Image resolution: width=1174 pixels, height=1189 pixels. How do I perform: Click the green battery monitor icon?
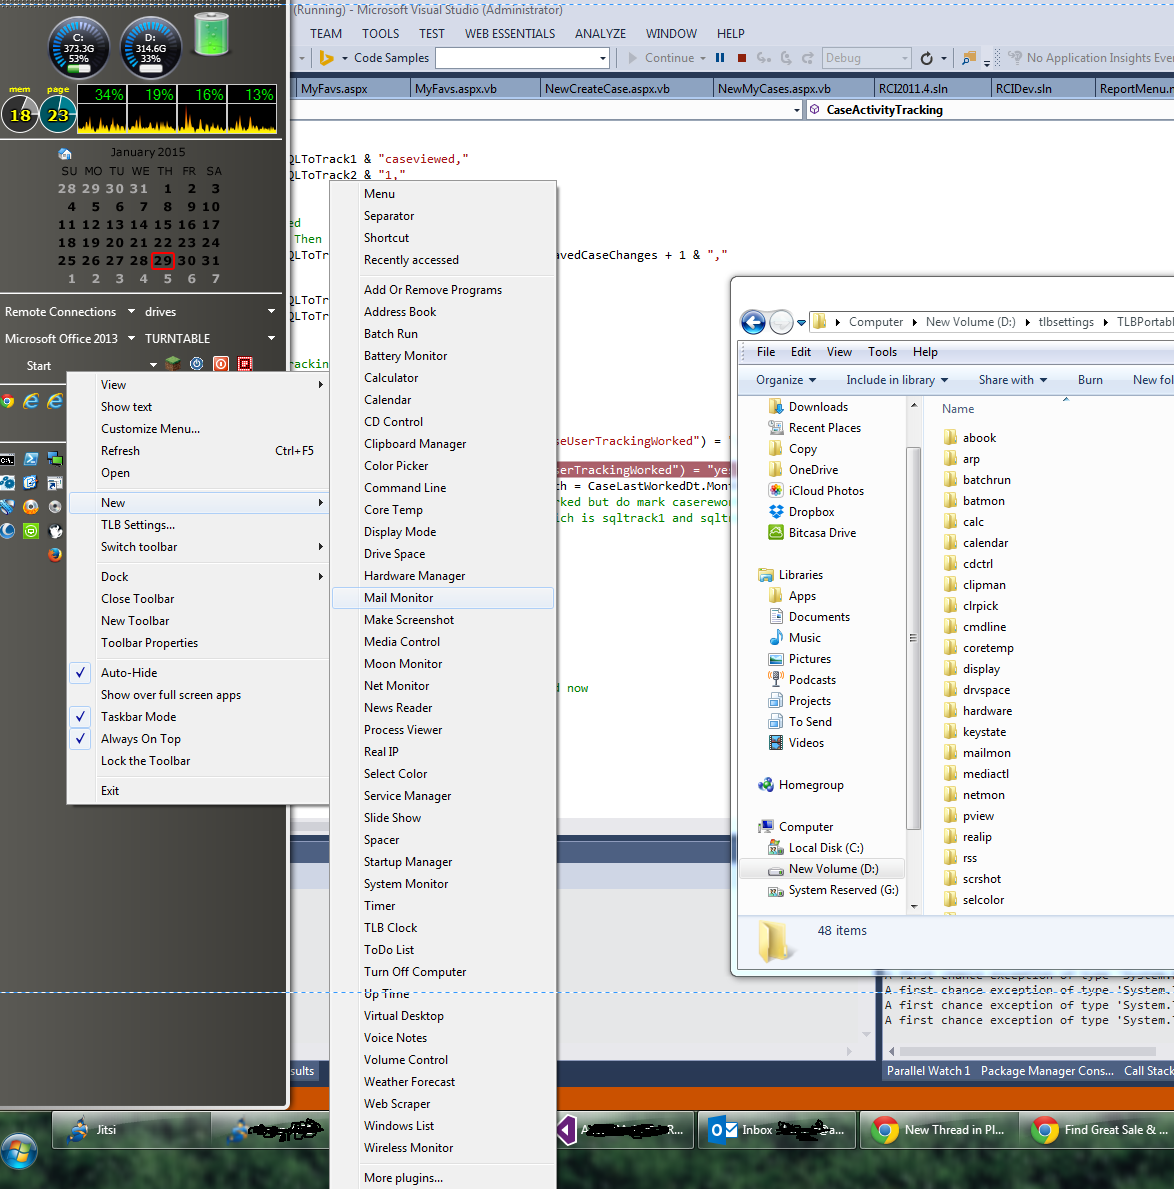211,36
